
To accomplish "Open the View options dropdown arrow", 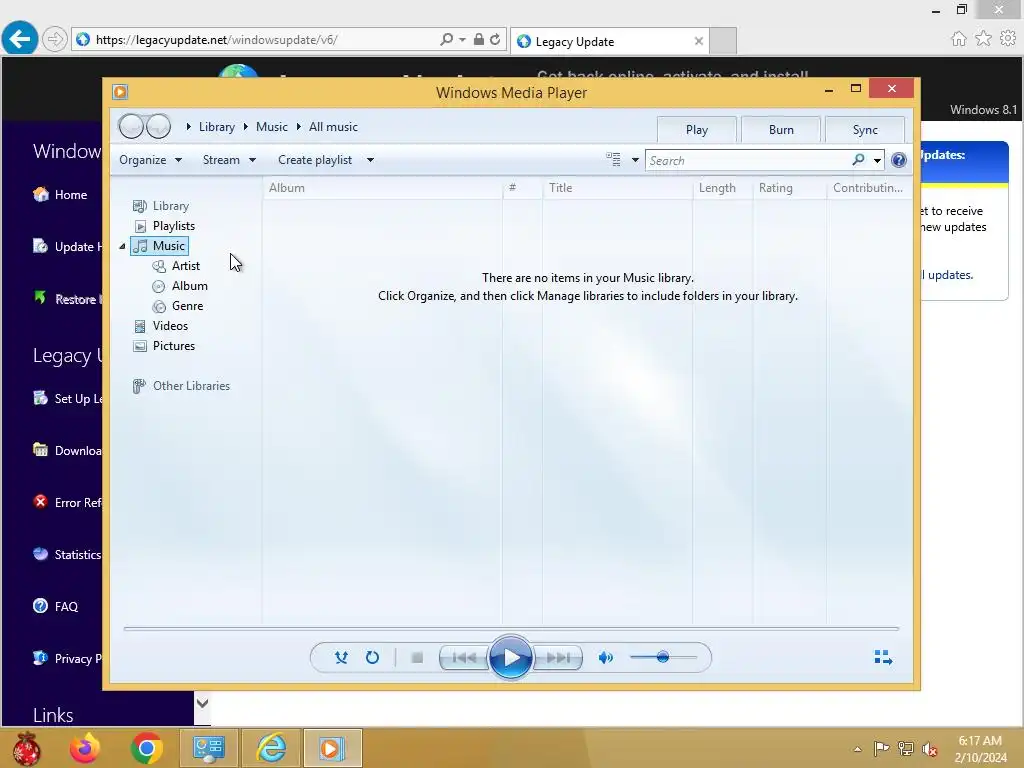I will [635, 160].
